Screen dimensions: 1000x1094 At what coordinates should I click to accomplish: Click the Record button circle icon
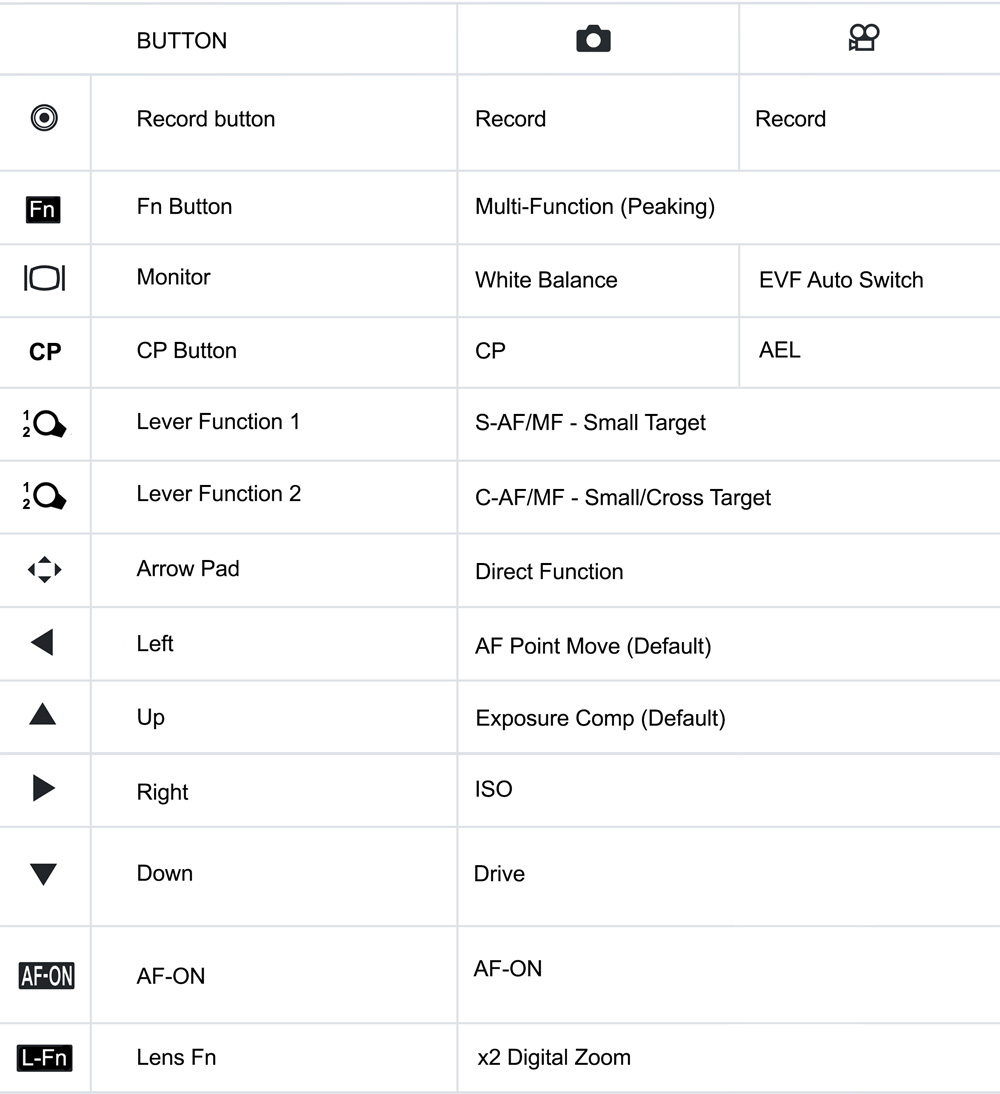pos(44,119)
